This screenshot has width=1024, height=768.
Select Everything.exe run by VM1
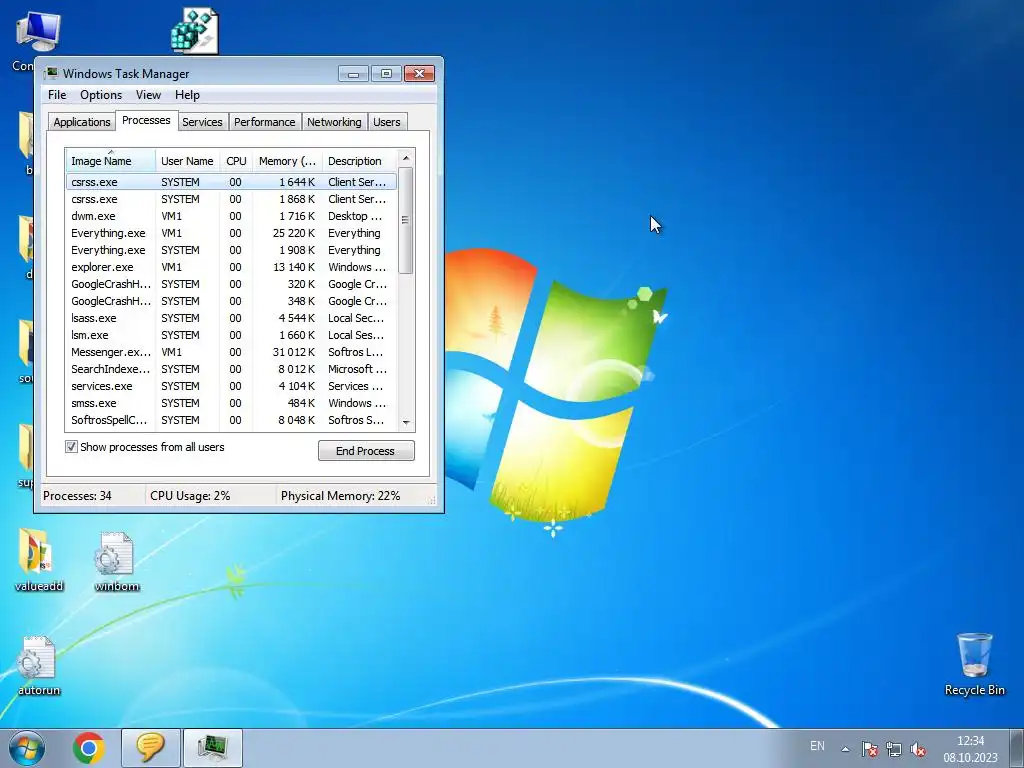(231, 233)
